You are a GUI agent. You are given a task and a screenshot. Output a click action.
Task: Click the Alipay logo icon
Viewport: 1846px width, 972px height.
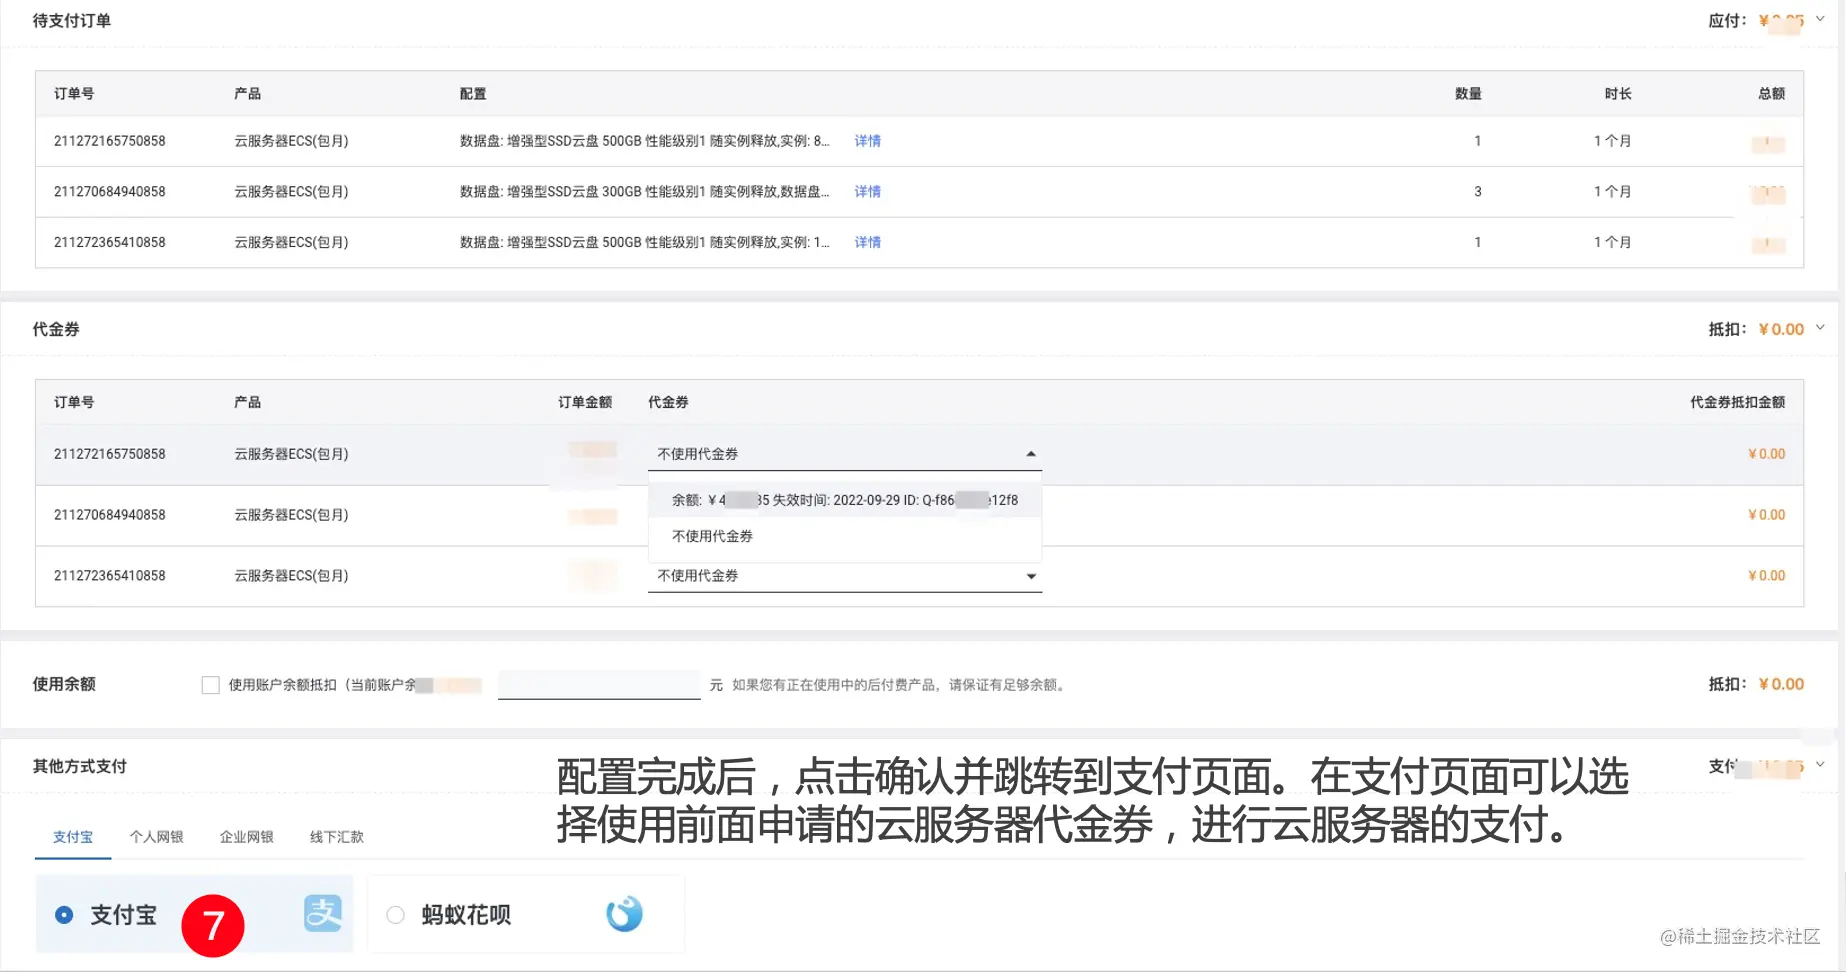pyautogui.click(x=322, y=913)
